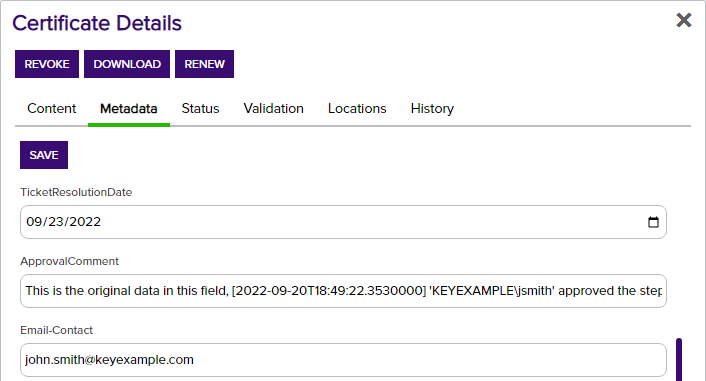Revoke the certificate with REVOKE button
706x381 pixels.
coord(47,64)
